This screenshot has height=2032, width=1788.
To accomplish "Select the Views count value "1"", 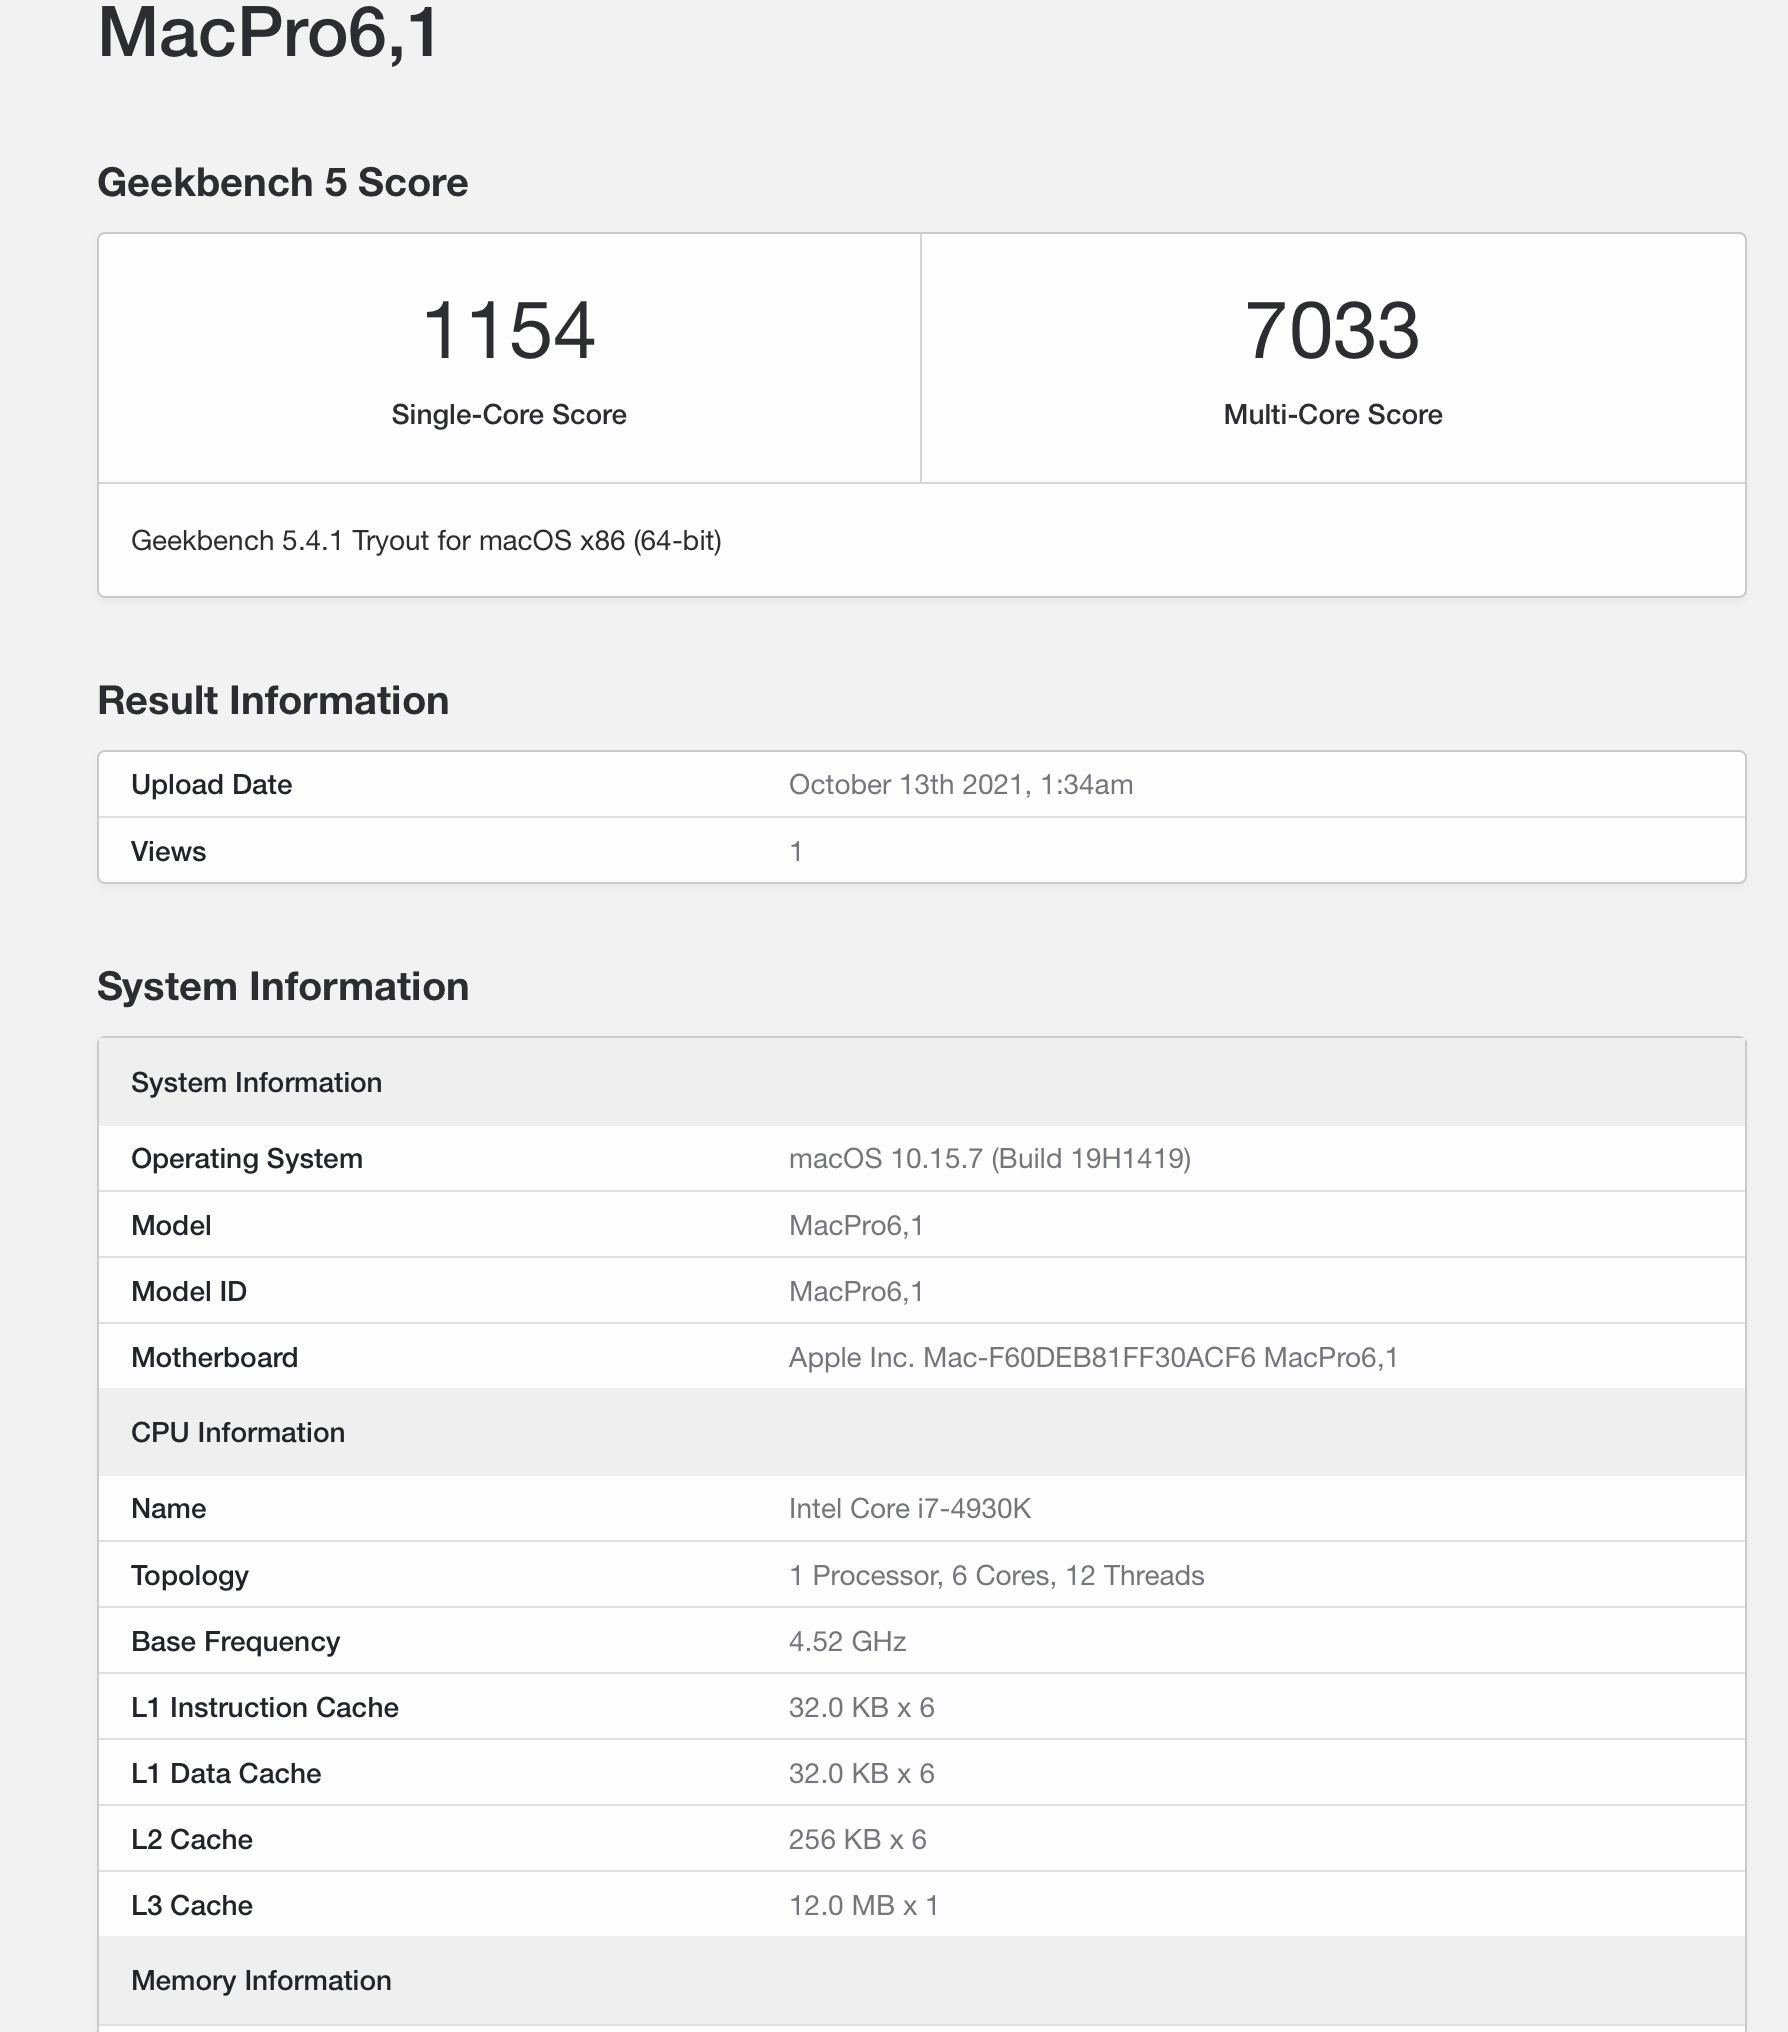I will (x=796, y=852).
